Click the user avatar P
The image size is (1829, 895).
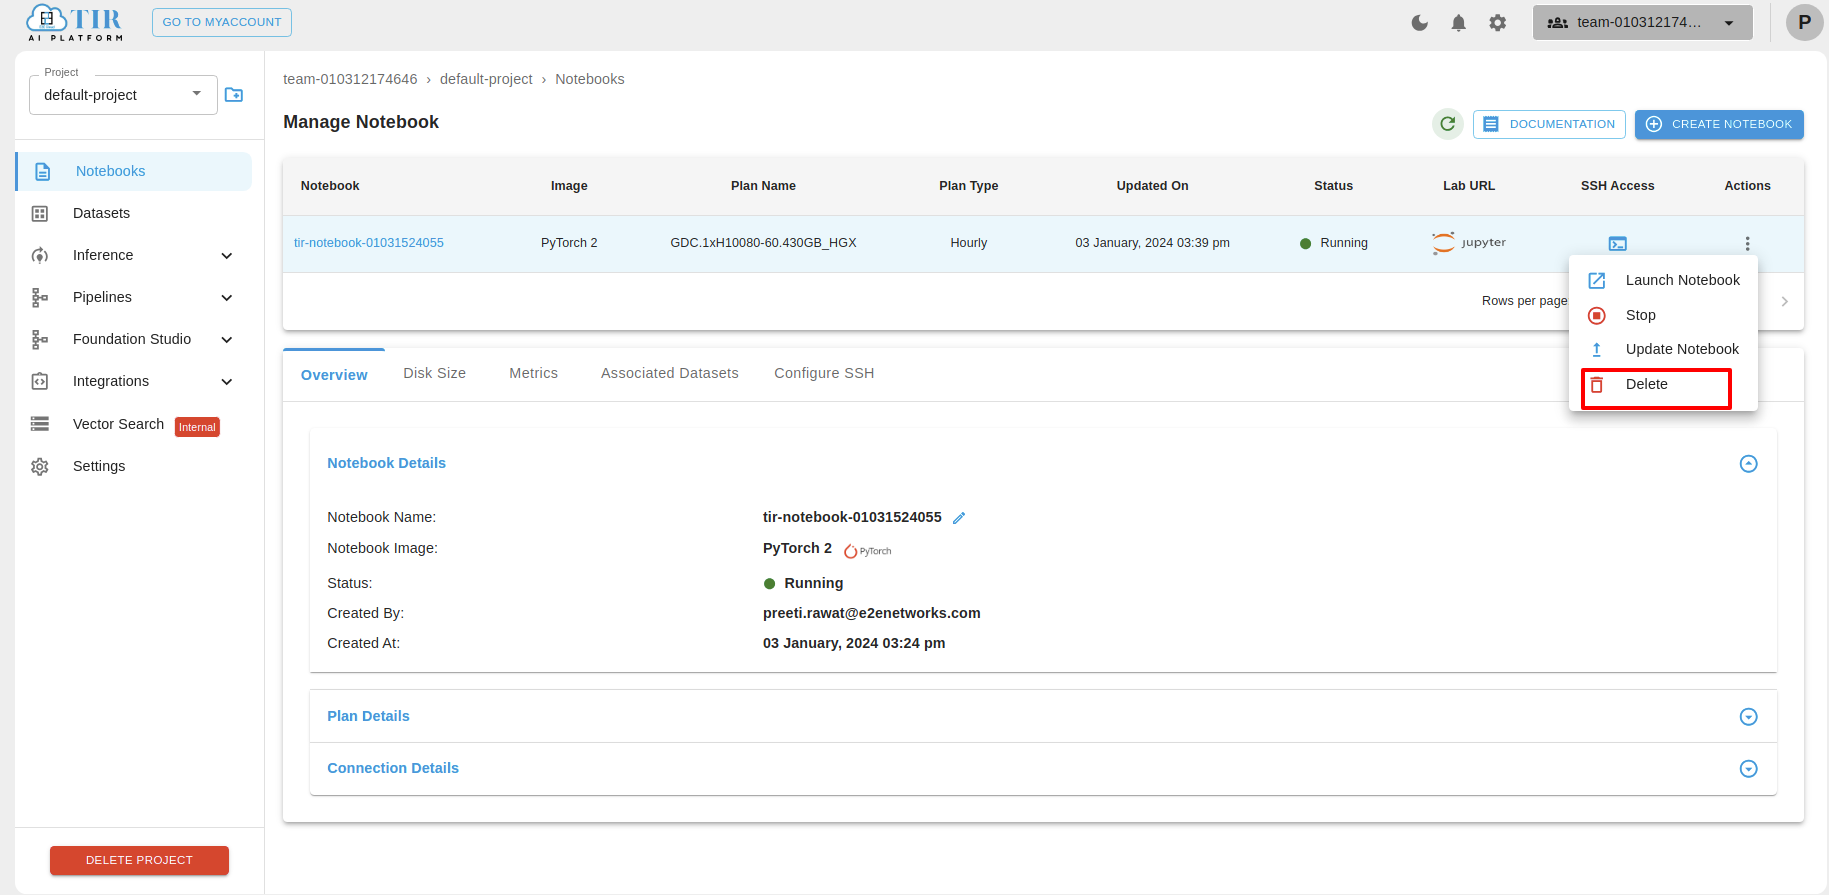pos(1804,22)
